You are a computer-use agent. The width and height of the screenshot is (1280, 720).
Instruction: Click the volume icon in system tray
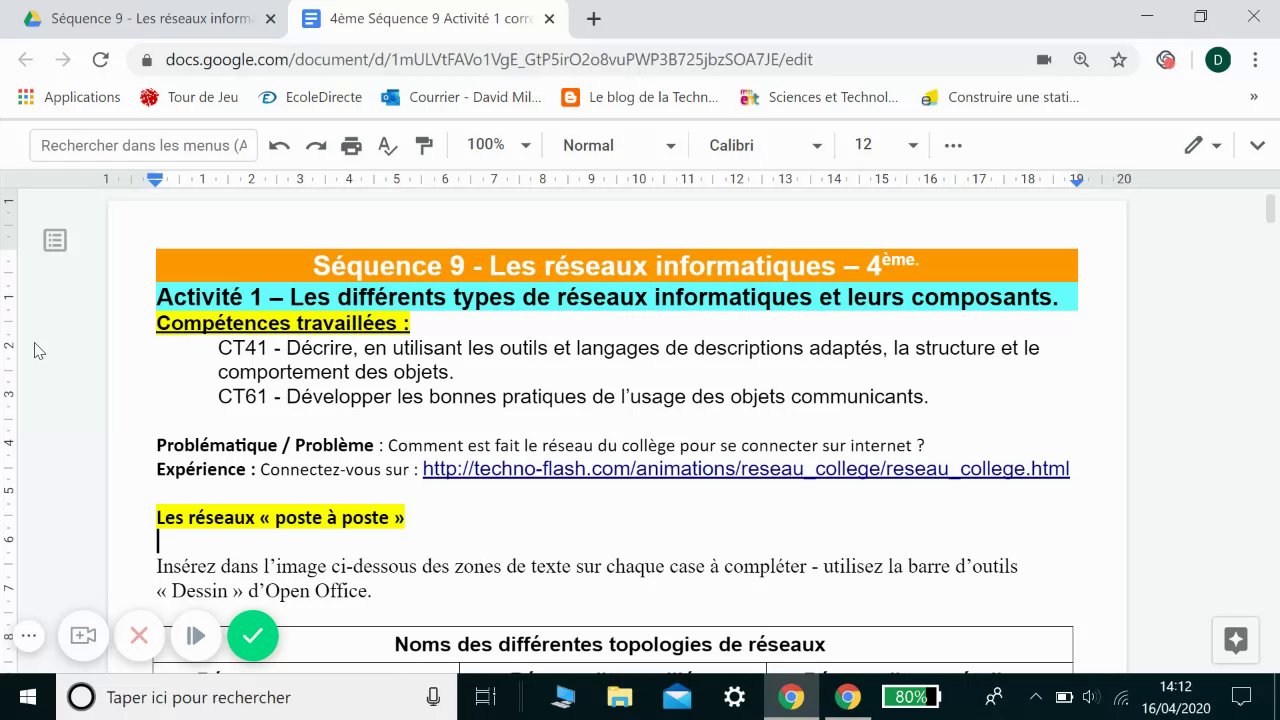(1091, 697)
